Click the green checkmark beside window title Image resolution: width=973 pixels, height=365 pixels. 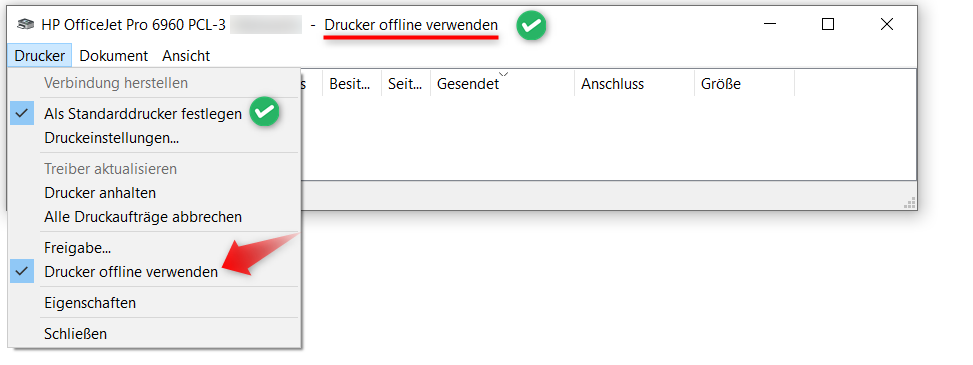(x=532, y=25)
